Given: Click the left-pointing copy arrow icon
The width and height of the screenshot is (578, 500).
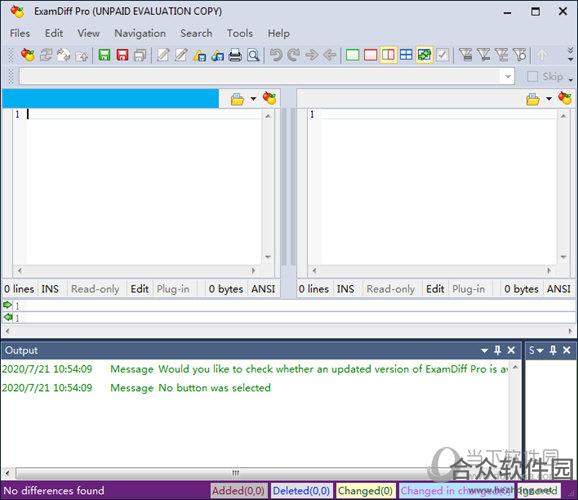Looking at the screenshot, I should tap(330, 55).
